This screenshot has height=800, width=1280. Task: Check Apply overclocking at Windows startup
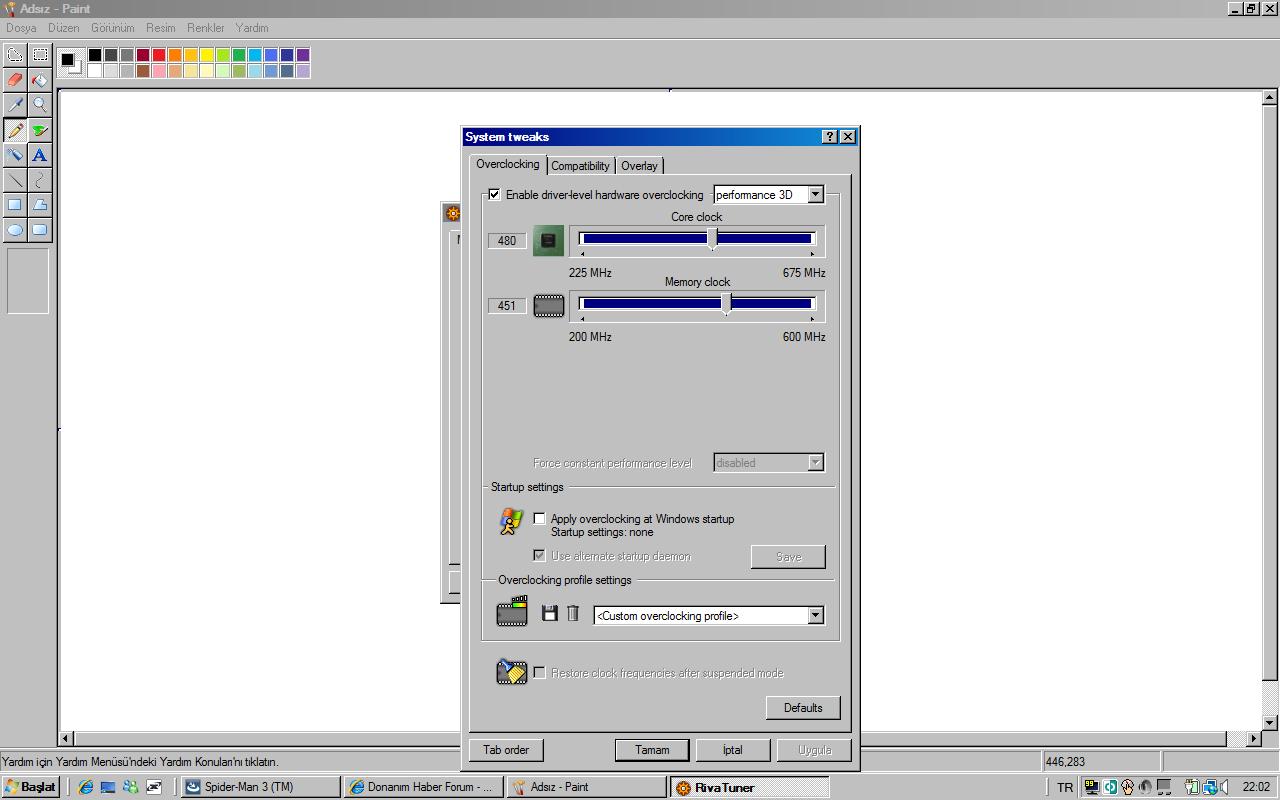point(540,518)
